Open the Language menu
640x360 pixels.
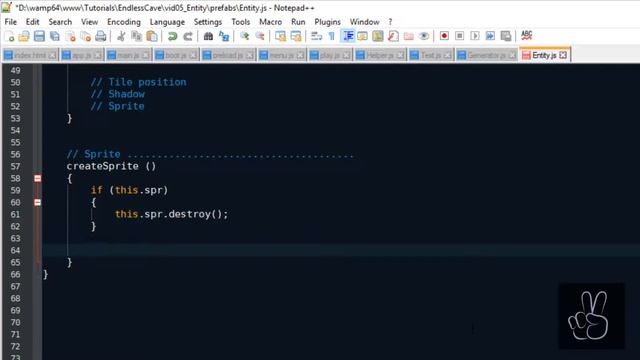point(167,22)
